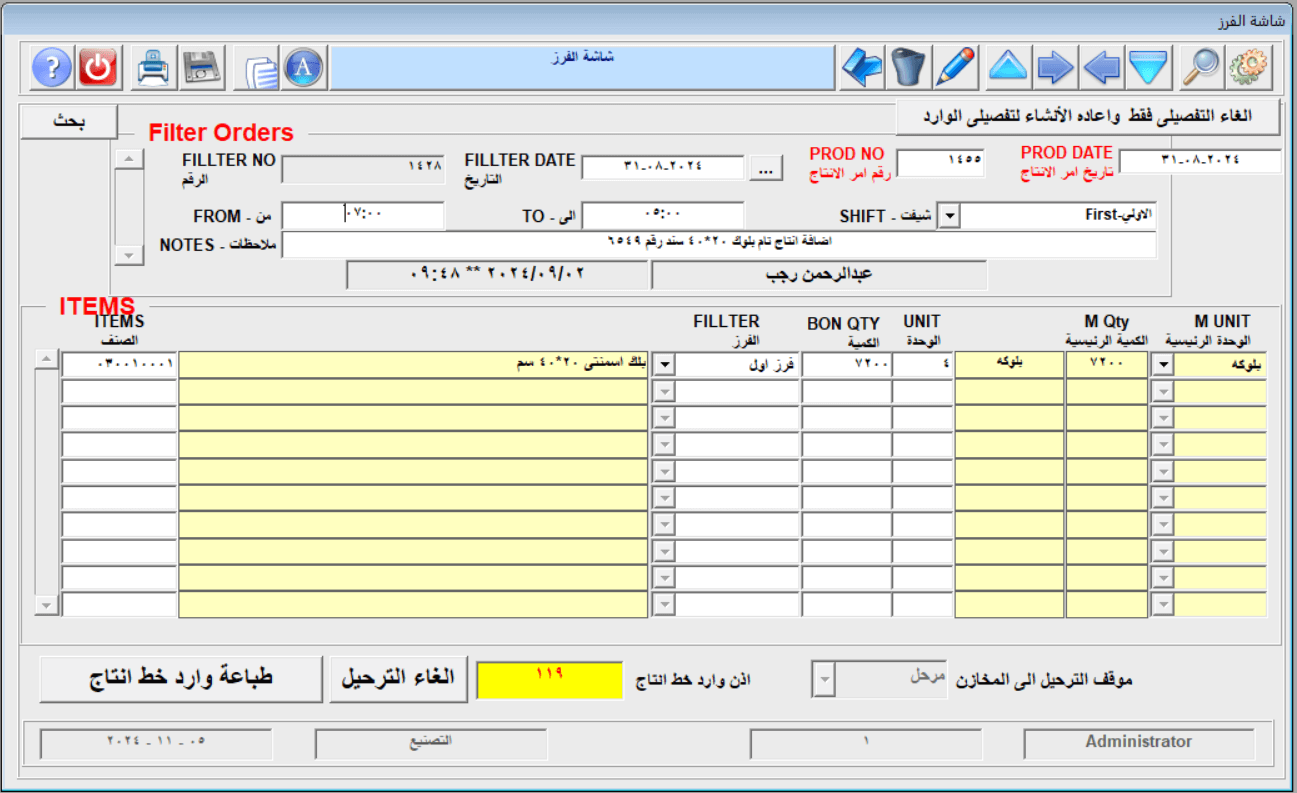Click the الغاء الترحيل button

[398, 677]
